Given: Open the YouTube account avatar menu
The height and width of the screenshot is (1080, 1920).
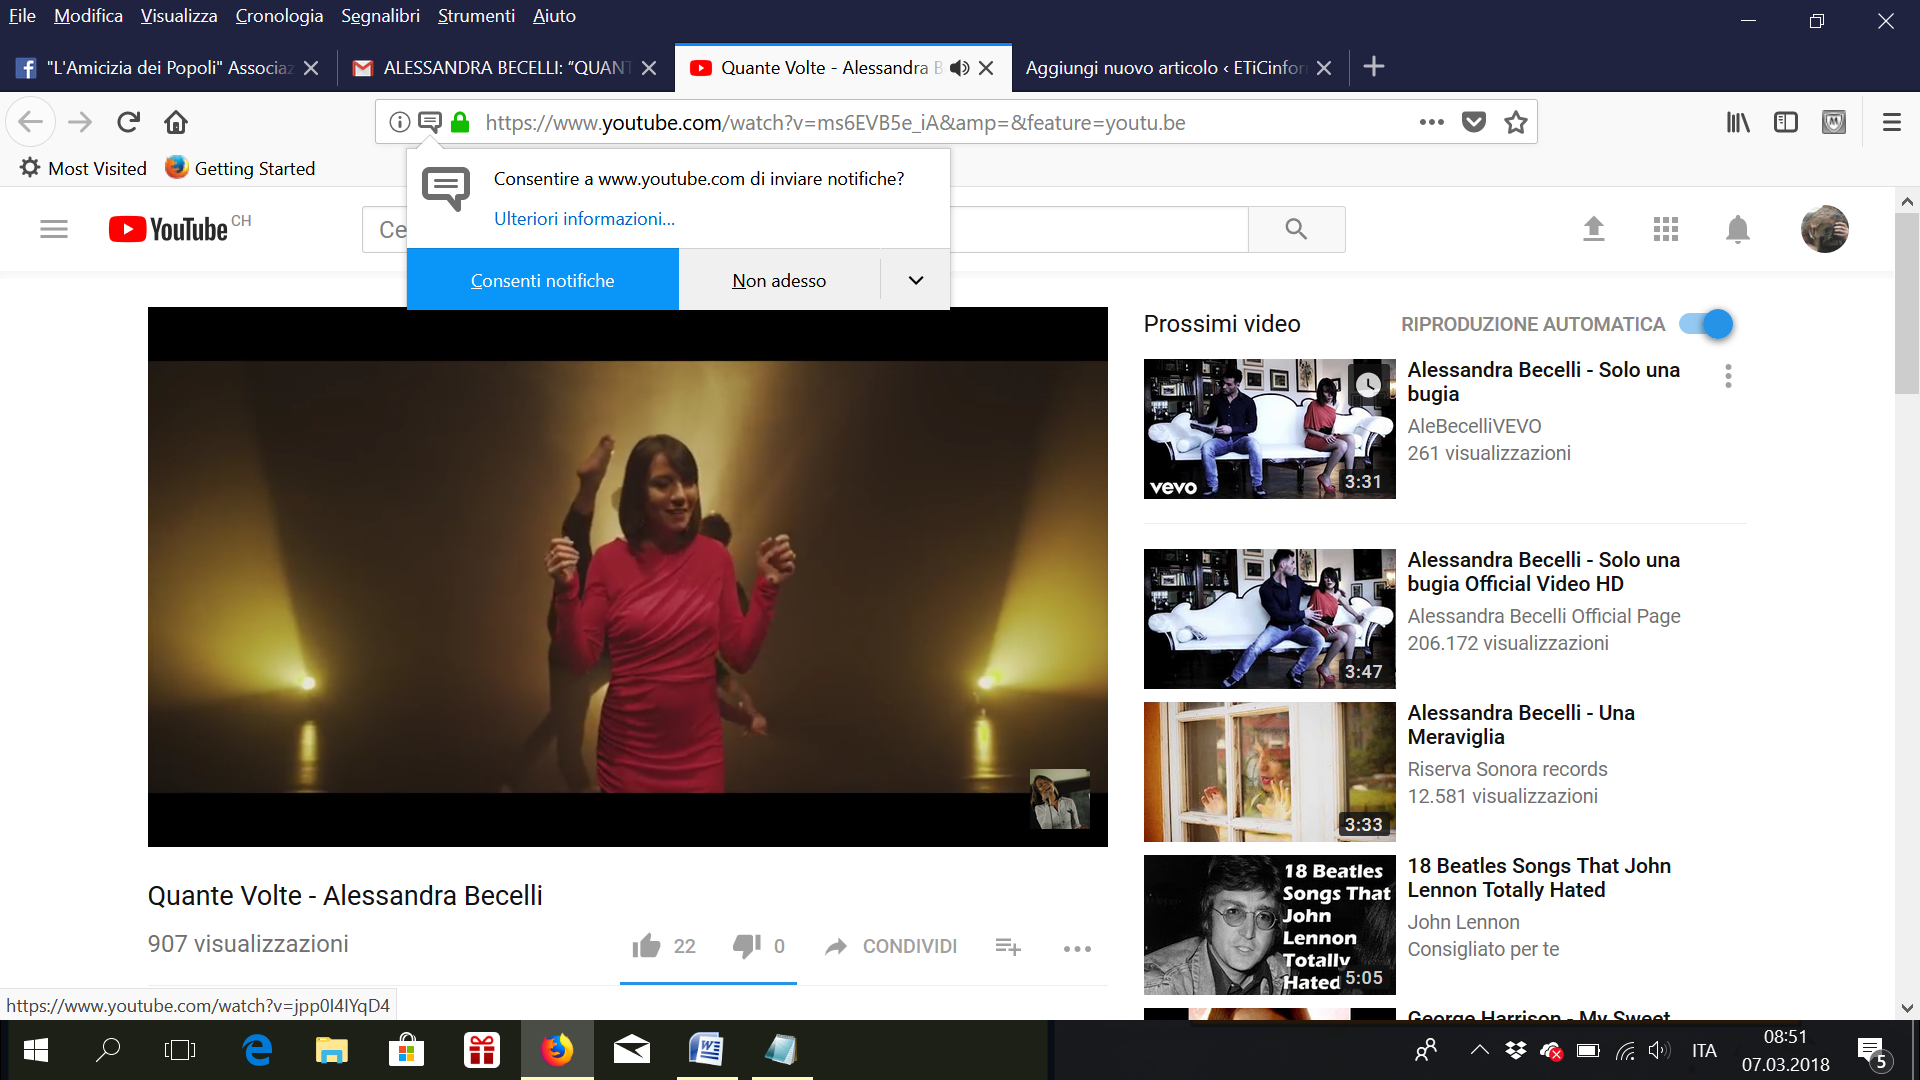Looking at the screenshot, I should 1825,229.
